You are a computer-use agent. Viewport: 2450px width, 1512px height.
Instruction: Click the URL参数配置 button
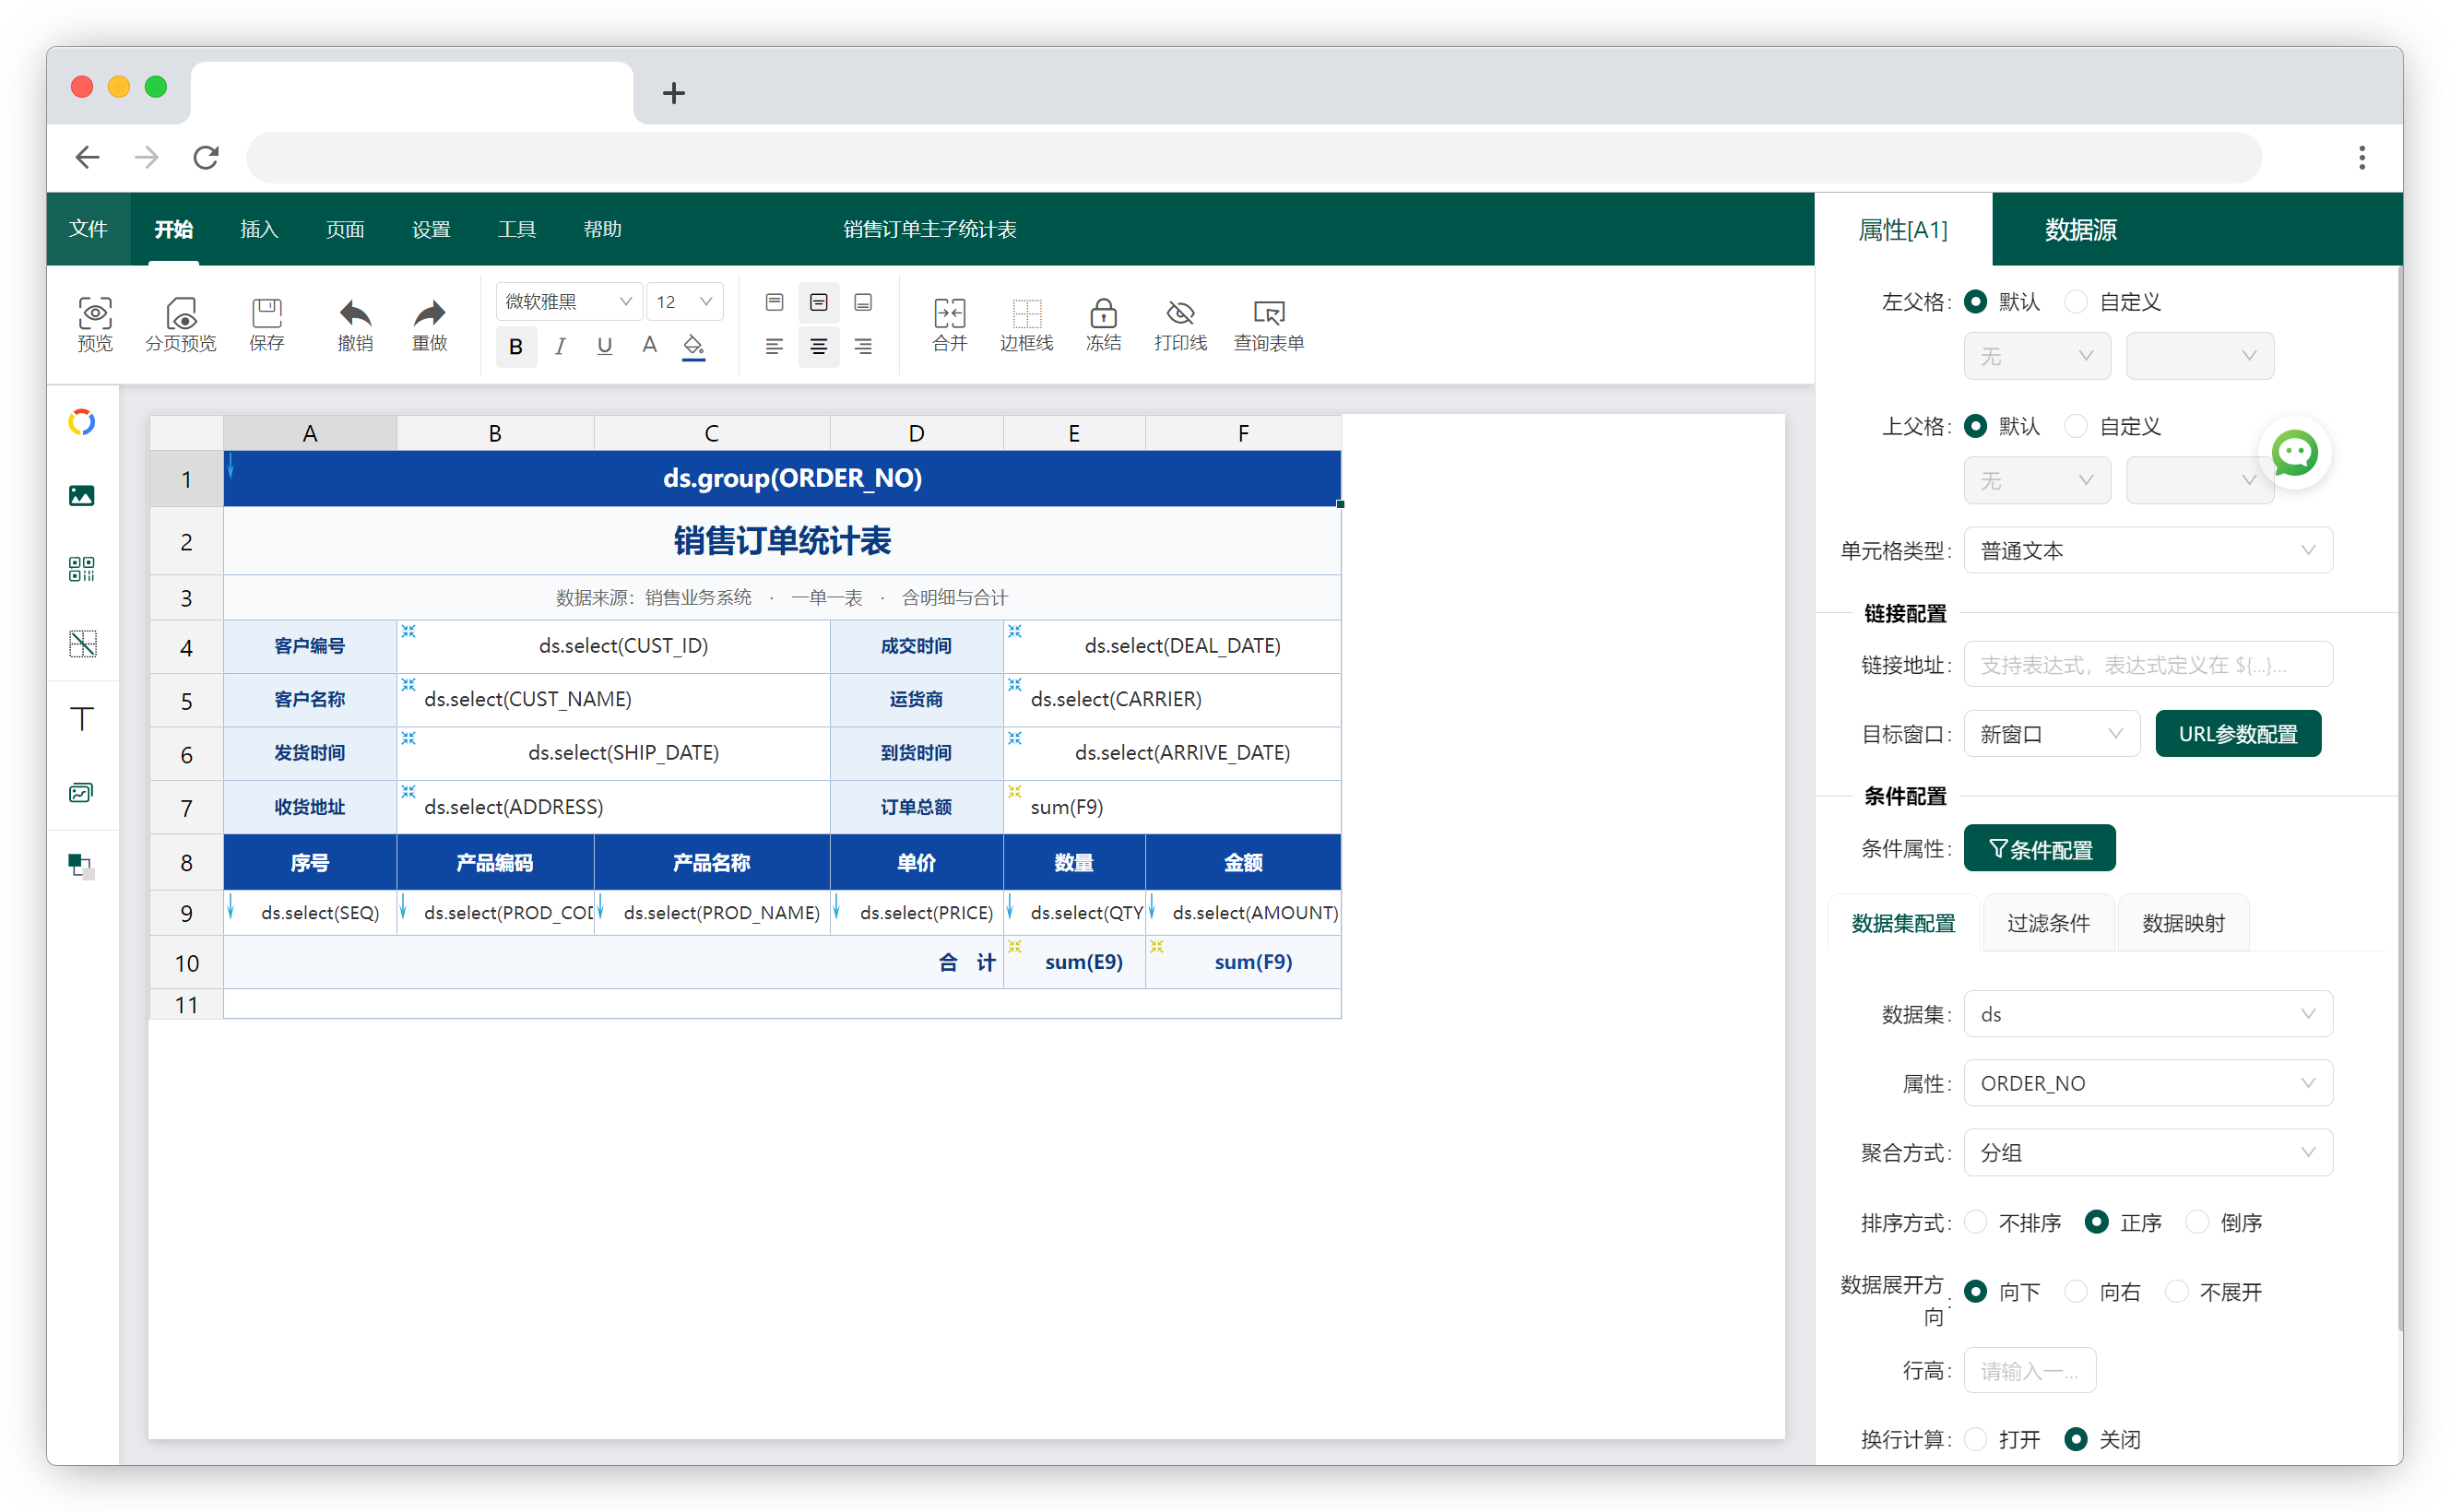[2237, 734]
